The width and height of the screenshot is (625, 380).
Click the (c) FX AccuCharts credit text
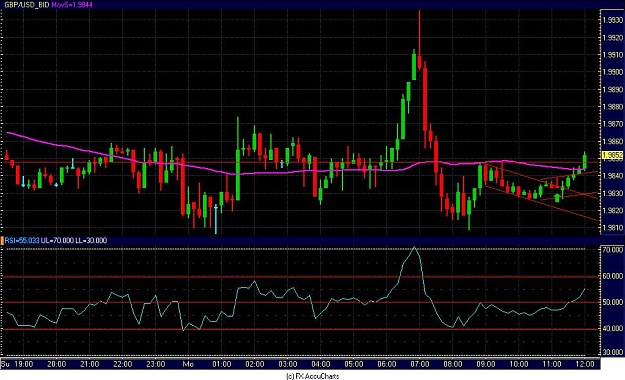pyautogui.click(x=313, y=376)
